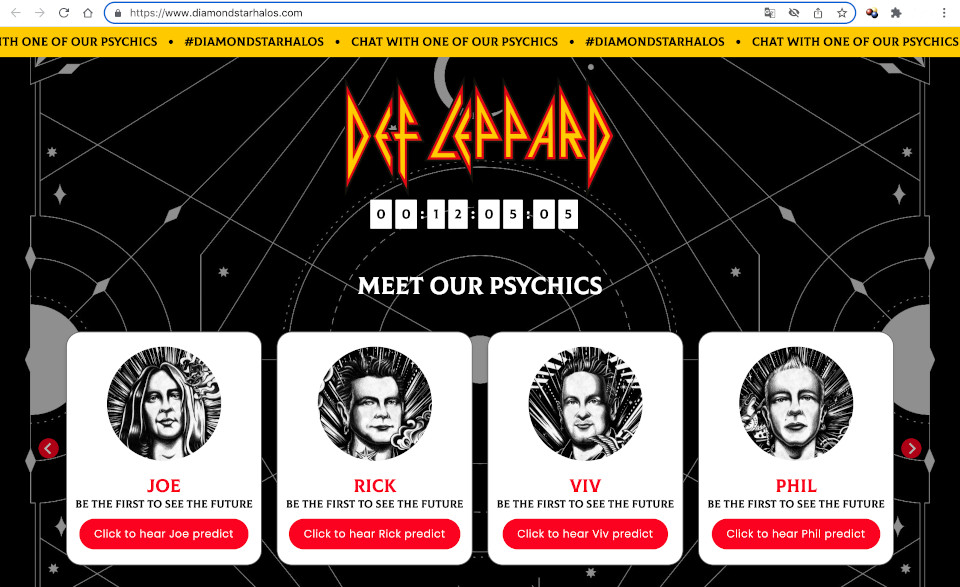Click to hear Phil predict
The height and width of the screenshot is (587, 960).
(x=795, y=534)
